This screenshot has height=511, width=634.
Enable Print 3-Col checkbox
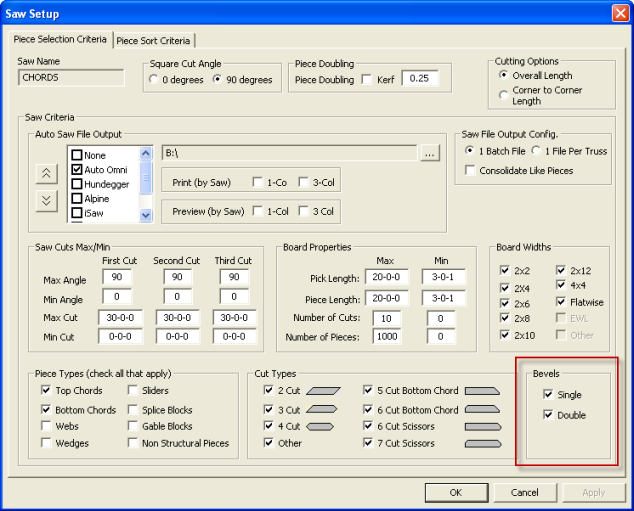coord(303,182)
